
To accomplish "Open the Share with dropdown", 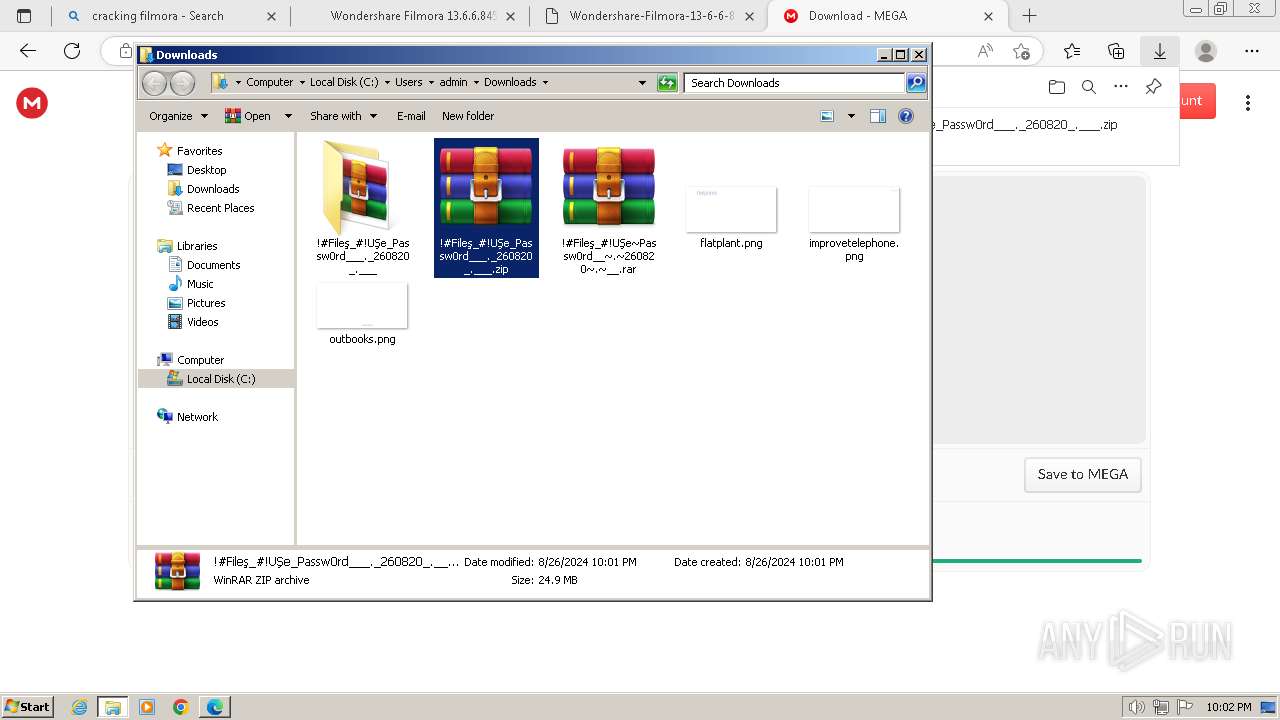I will point(343,116).
